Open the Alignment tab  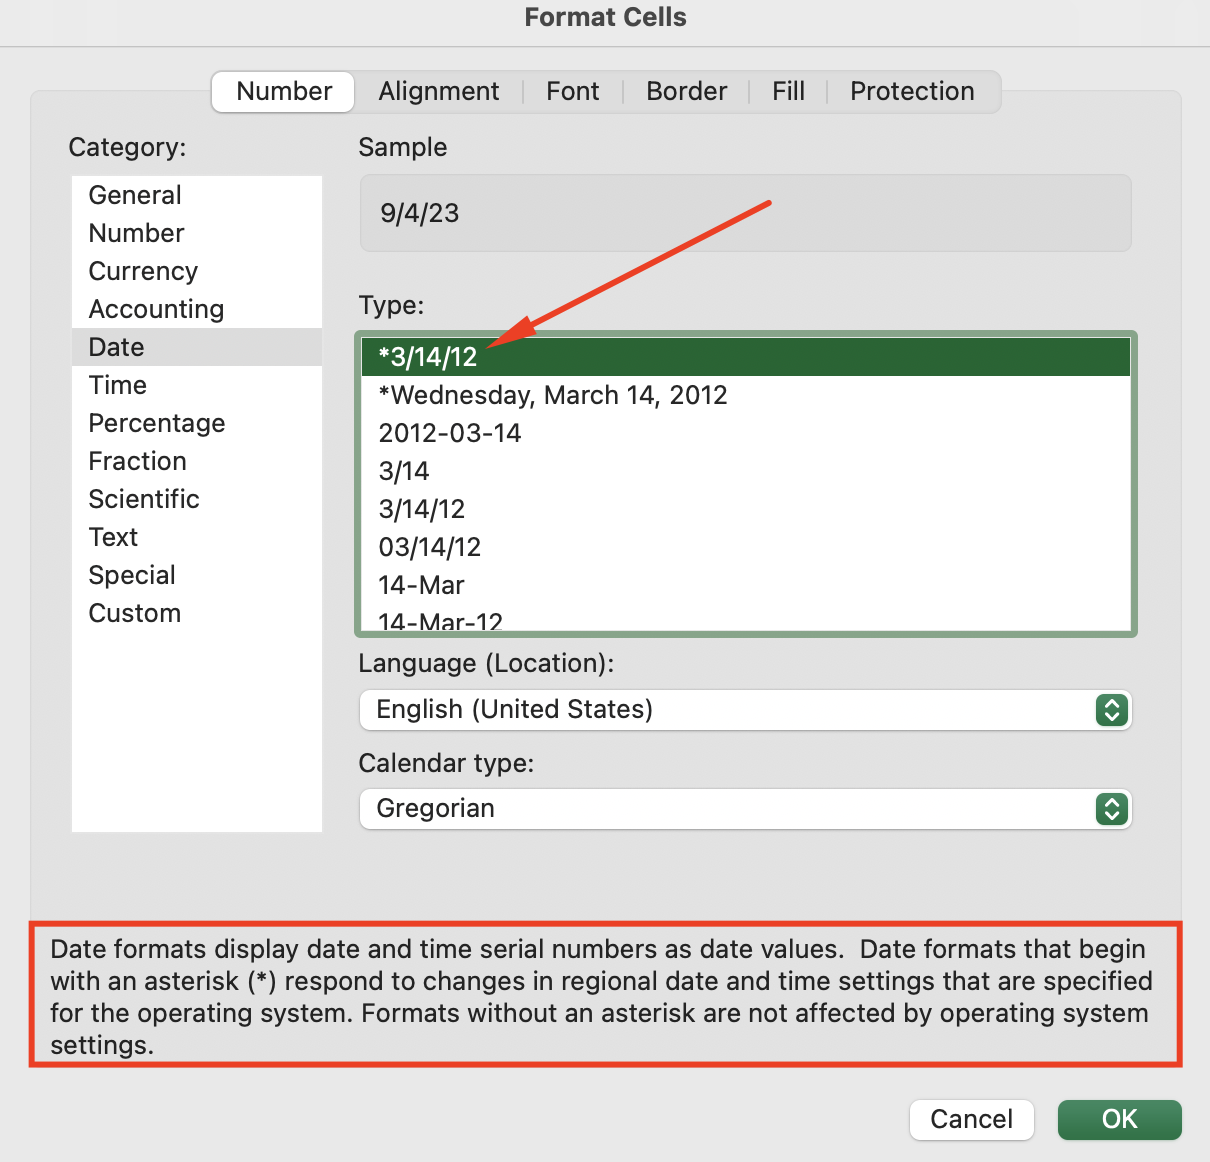[439, 91]
